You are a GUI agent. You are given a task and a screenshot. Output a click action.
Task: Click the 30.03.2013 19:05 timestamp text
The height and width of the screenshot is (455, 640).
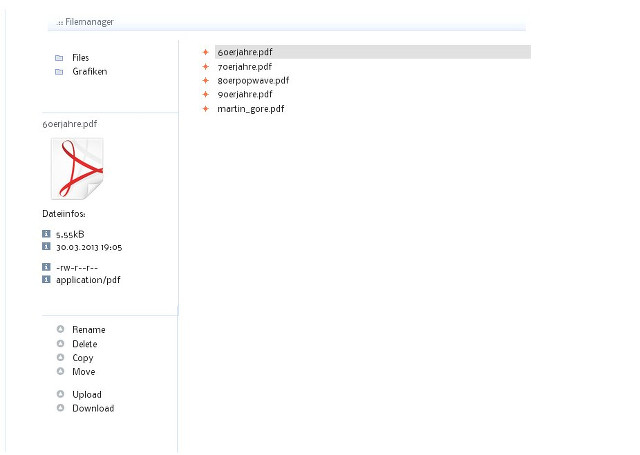pyautogui.click(x=89, y=247)
